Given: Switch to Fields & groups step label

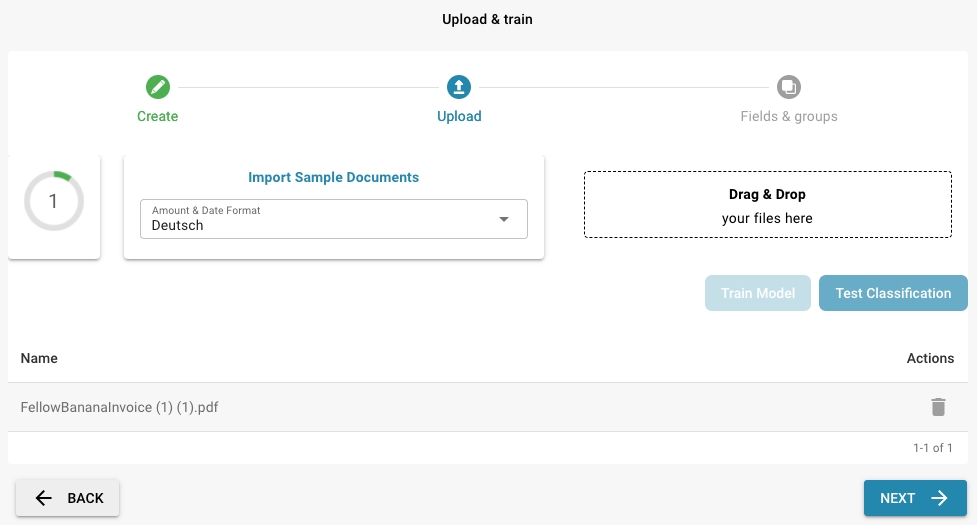Looking at the screenshot, I should click(x=788, y=116).
